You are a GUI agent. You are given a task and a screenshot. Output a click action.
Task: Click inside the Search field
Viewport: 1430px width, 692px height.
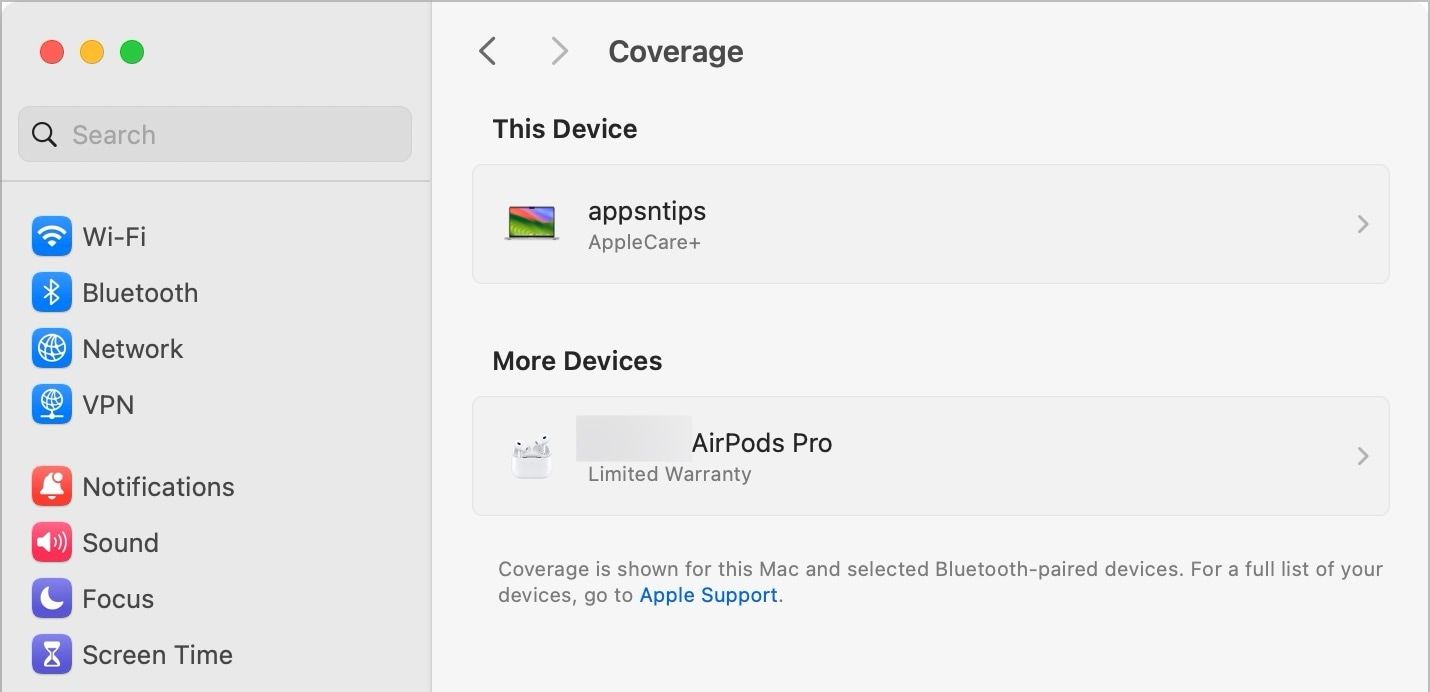[x=214, y=133]
